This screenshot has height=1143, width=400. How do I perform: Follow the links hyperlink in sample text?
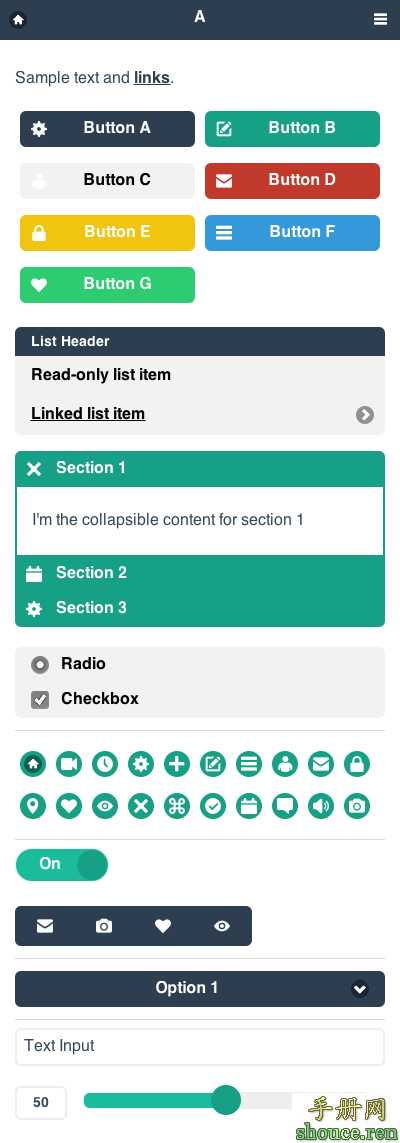point(152,77)
